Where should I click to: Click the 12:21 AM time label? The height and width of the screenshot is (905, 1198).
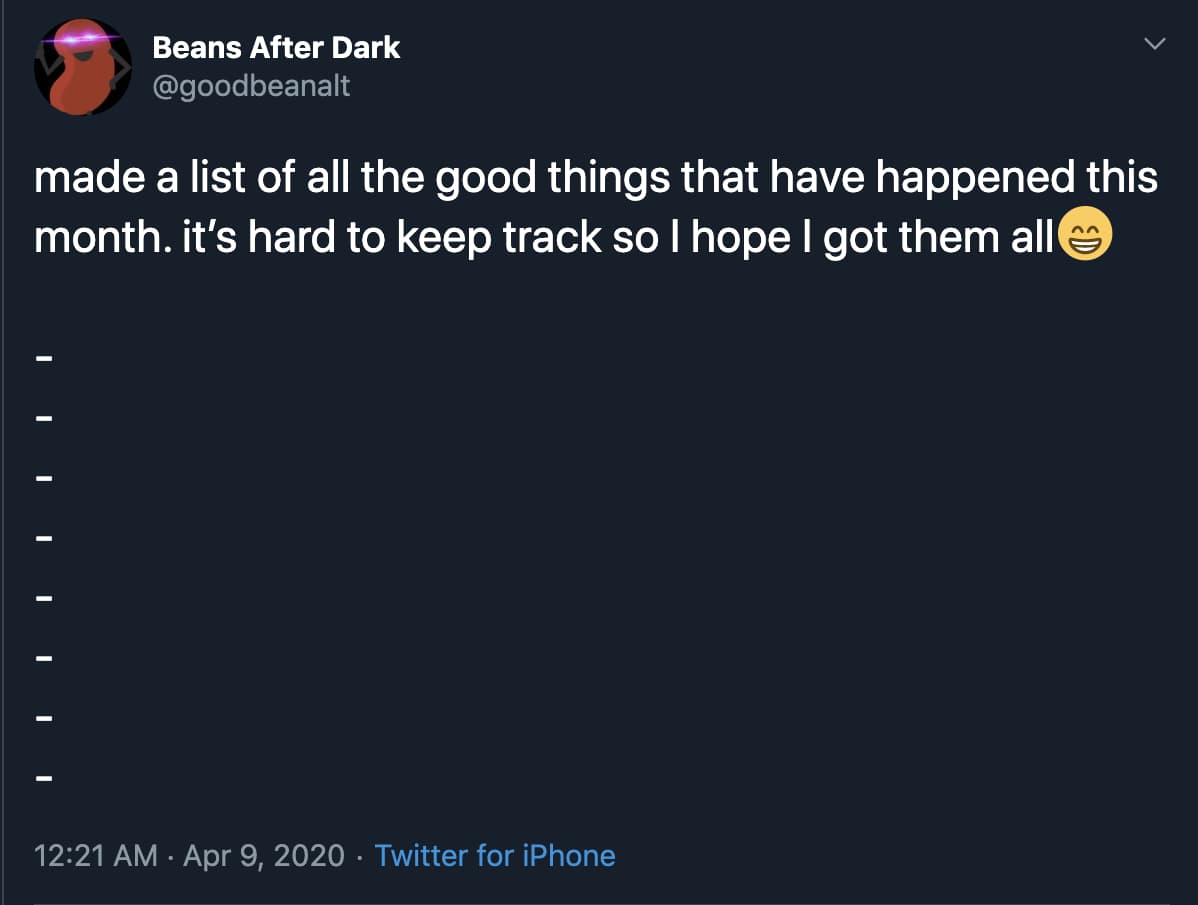95,856
